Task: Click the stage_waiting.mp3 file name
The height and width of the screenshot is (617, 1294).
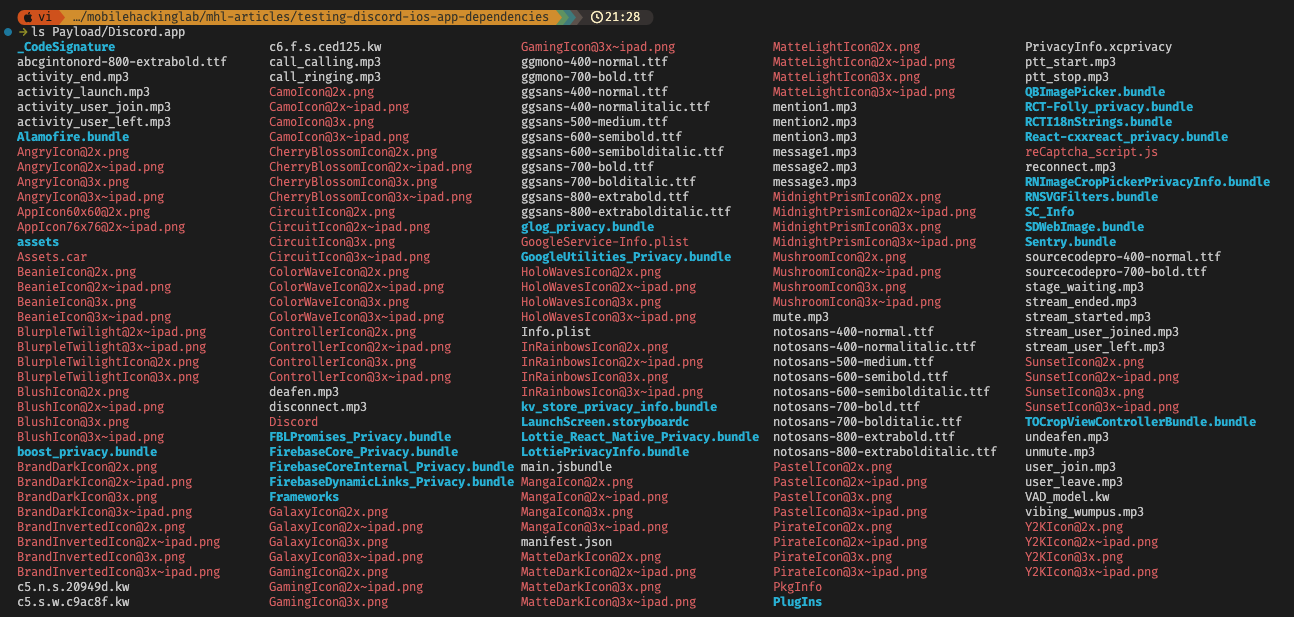Action: [1085, 287]
